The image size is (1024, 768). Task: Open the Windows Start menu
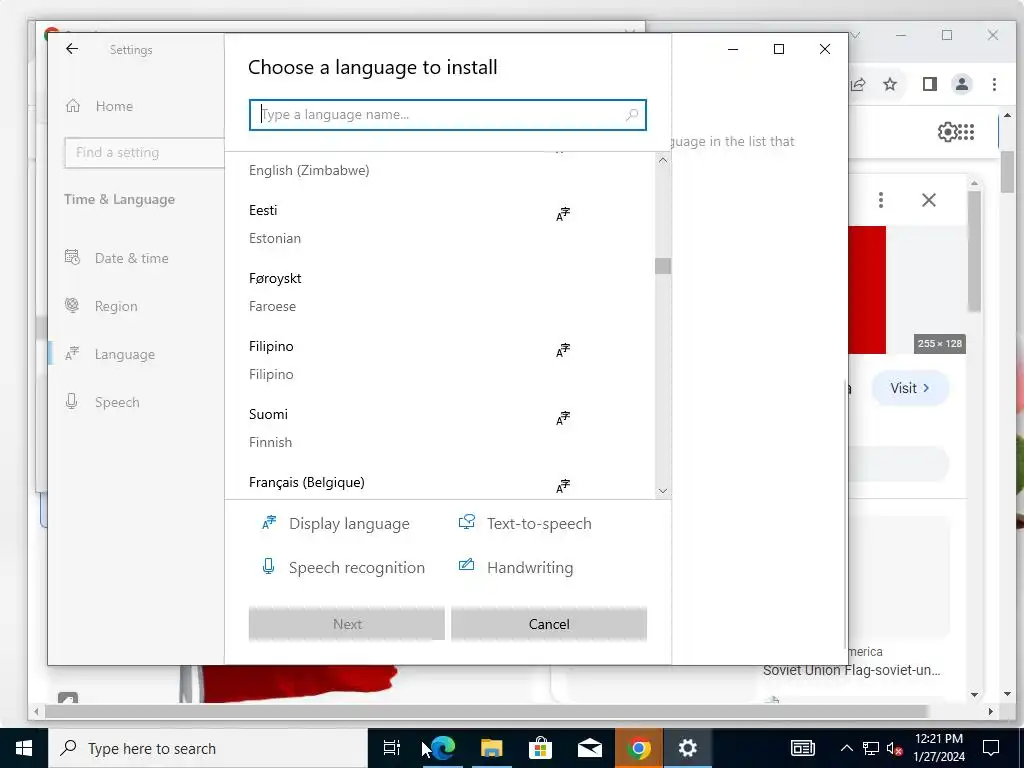pos(24,748)
